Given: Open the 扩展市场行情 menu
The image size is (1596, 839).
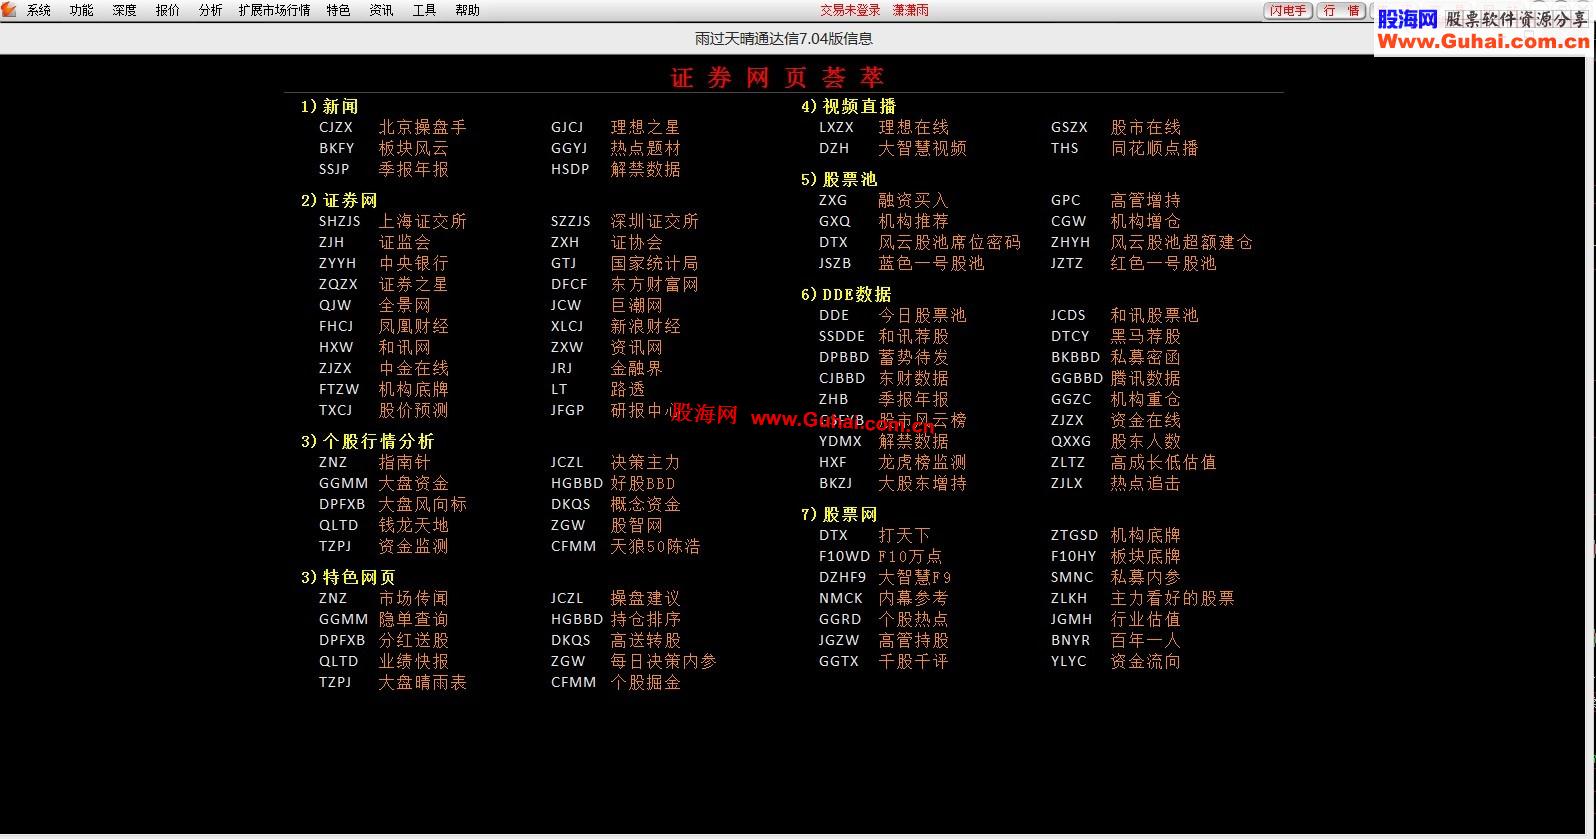Looking at the screenshot, I should [x=275, y=10].
